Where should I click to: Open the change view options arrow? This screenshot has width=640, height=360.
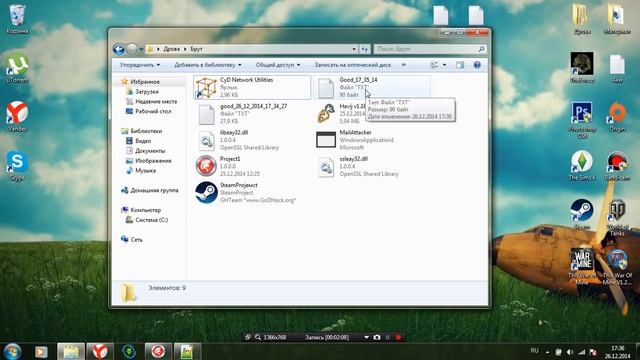point(444,65)
